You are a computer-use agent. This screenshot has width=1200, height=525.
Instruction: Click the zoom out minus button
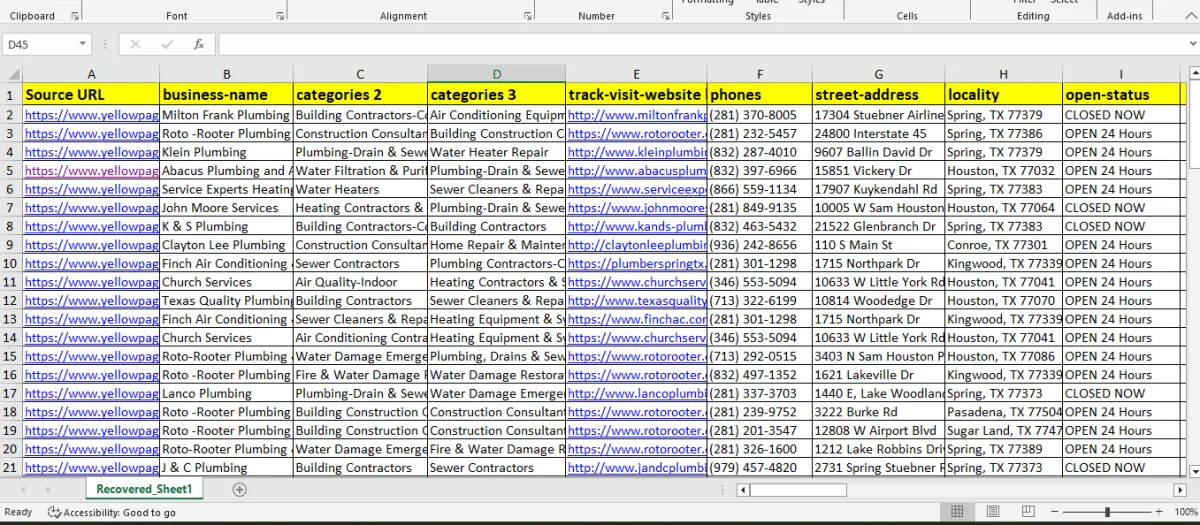[1055, 512]
